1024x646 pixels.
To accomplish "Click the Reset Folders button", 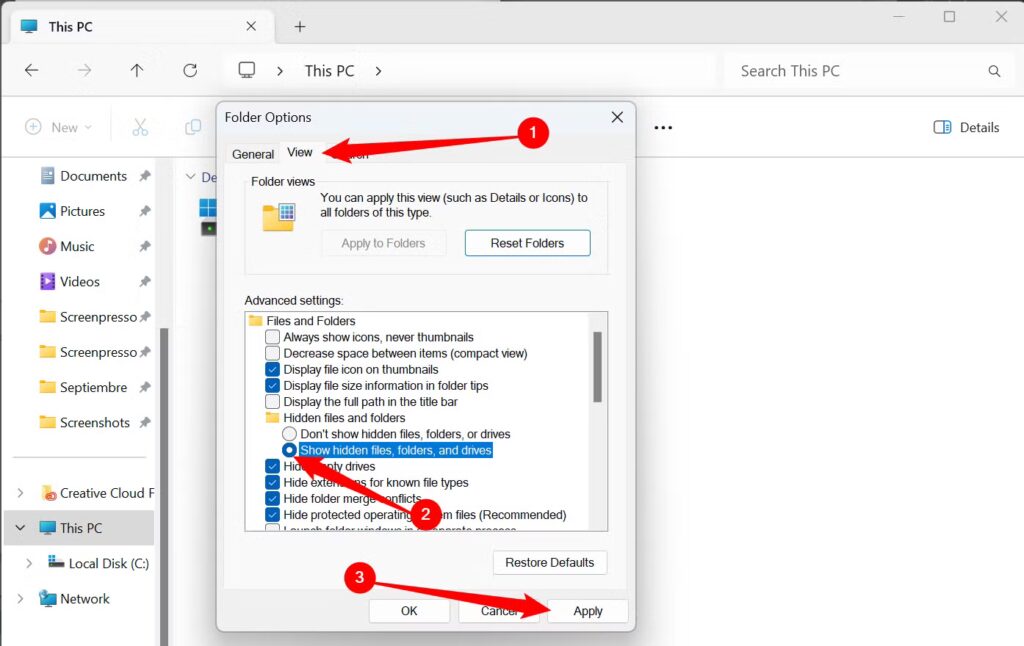I will [527, 242].
